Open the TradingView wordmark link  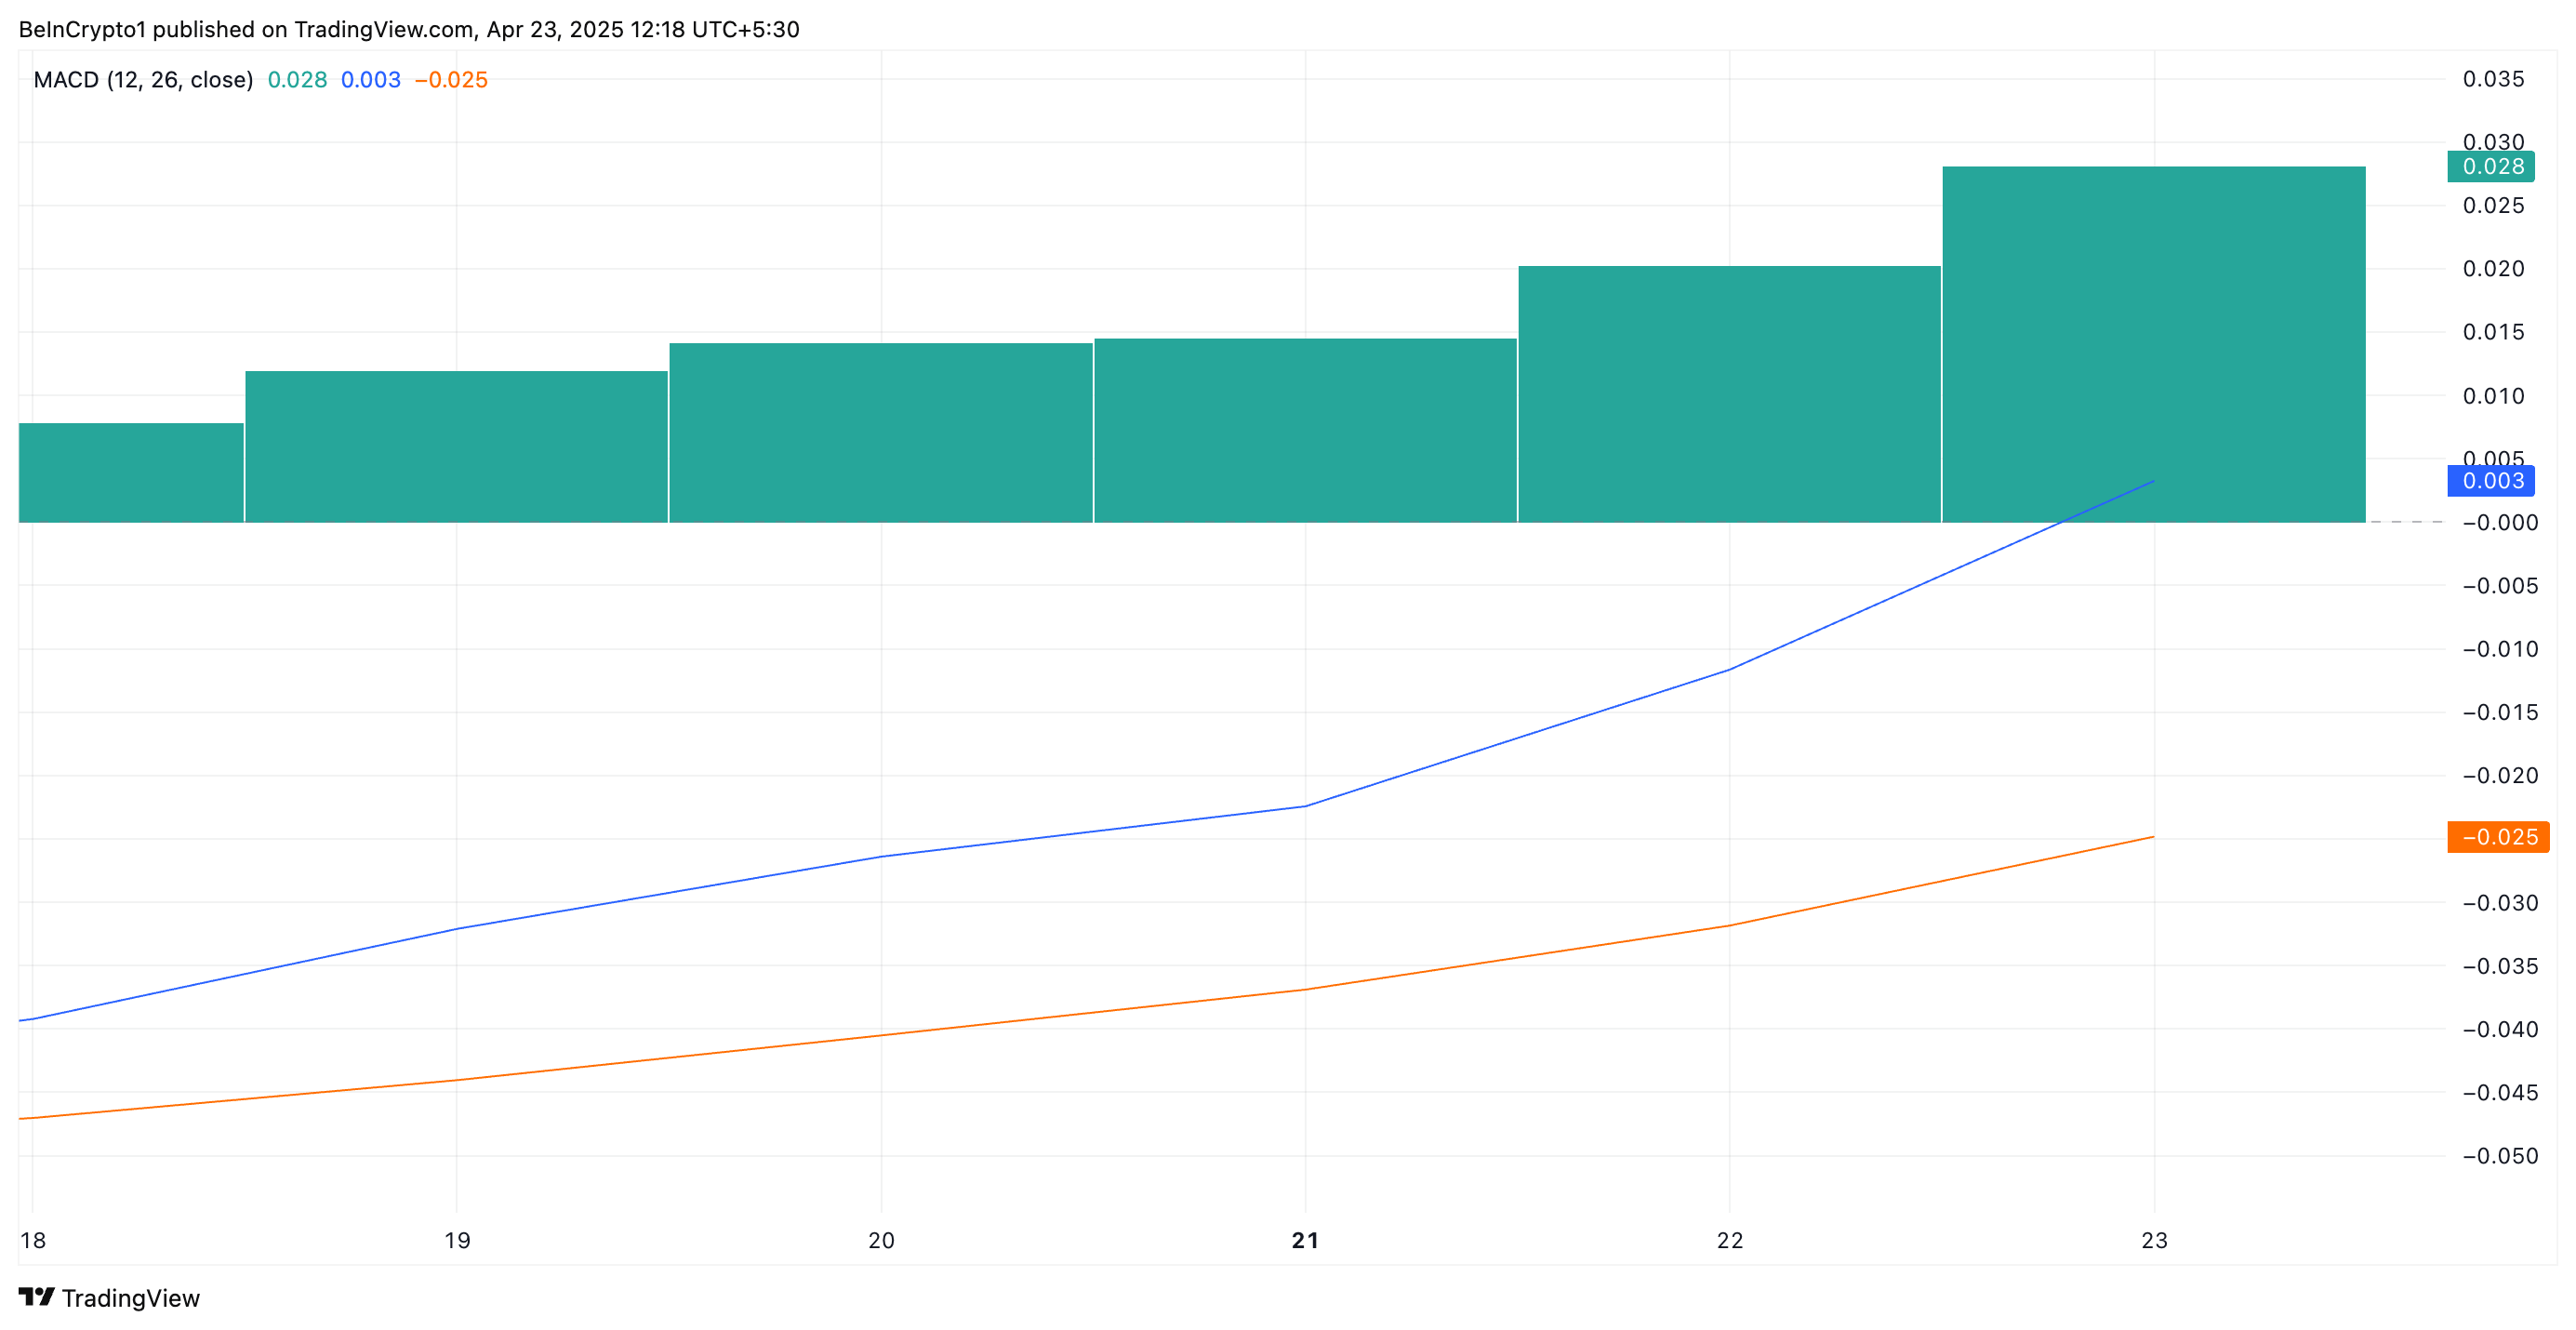[130, 1298]
